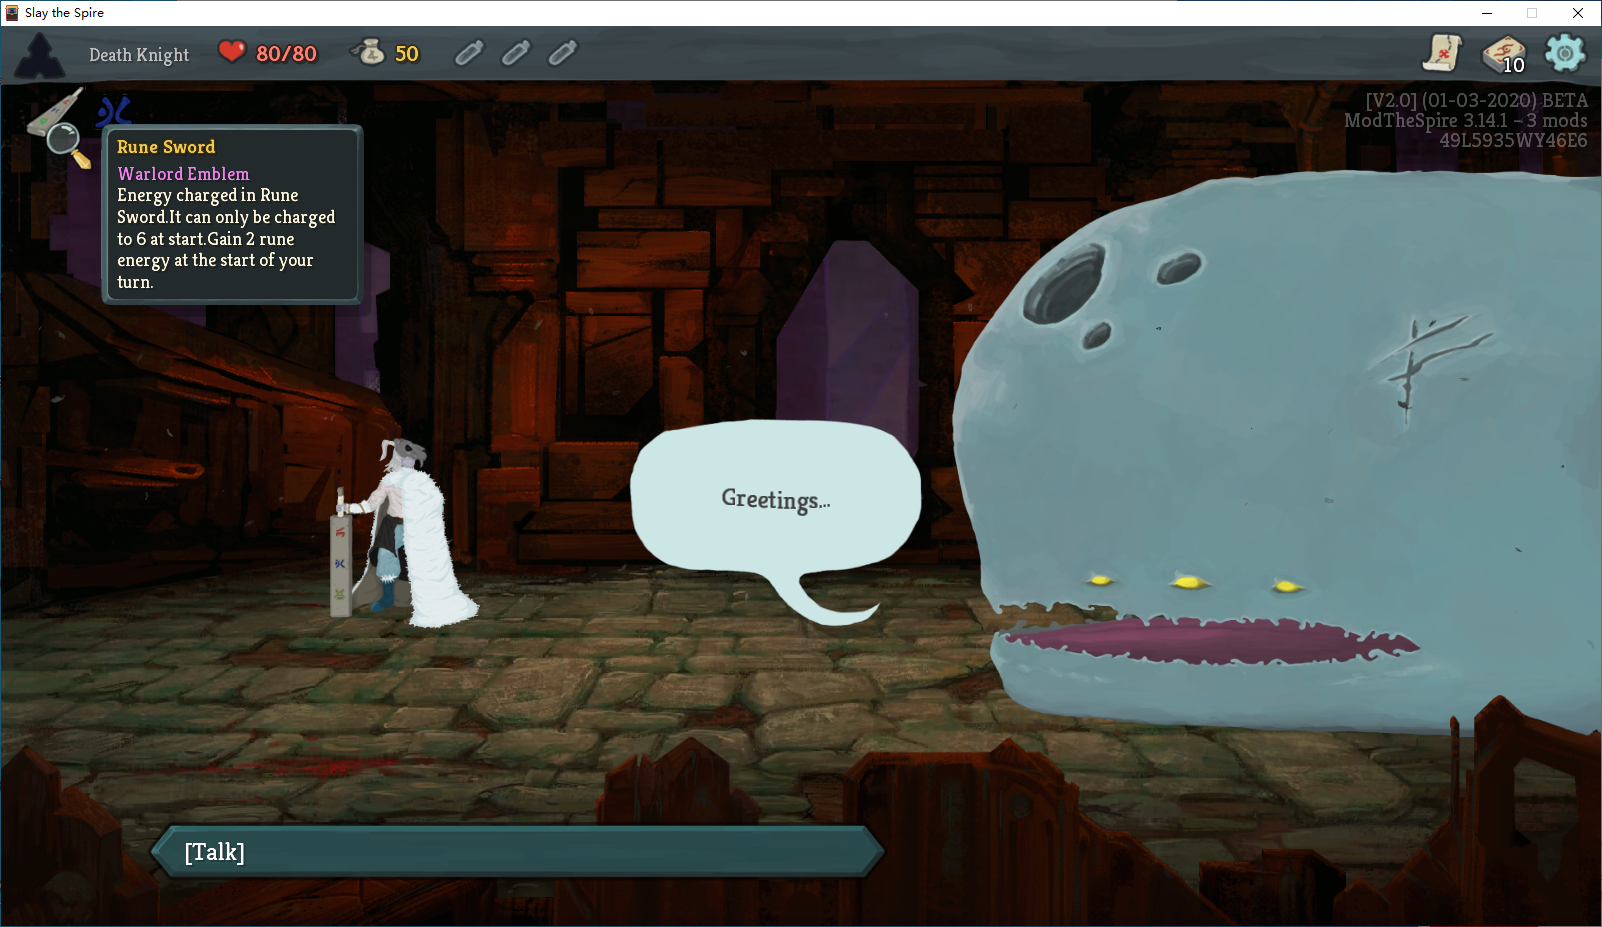Click the magnifying glass on the relic
The image size is (1602, 927).
coord(67,144)
